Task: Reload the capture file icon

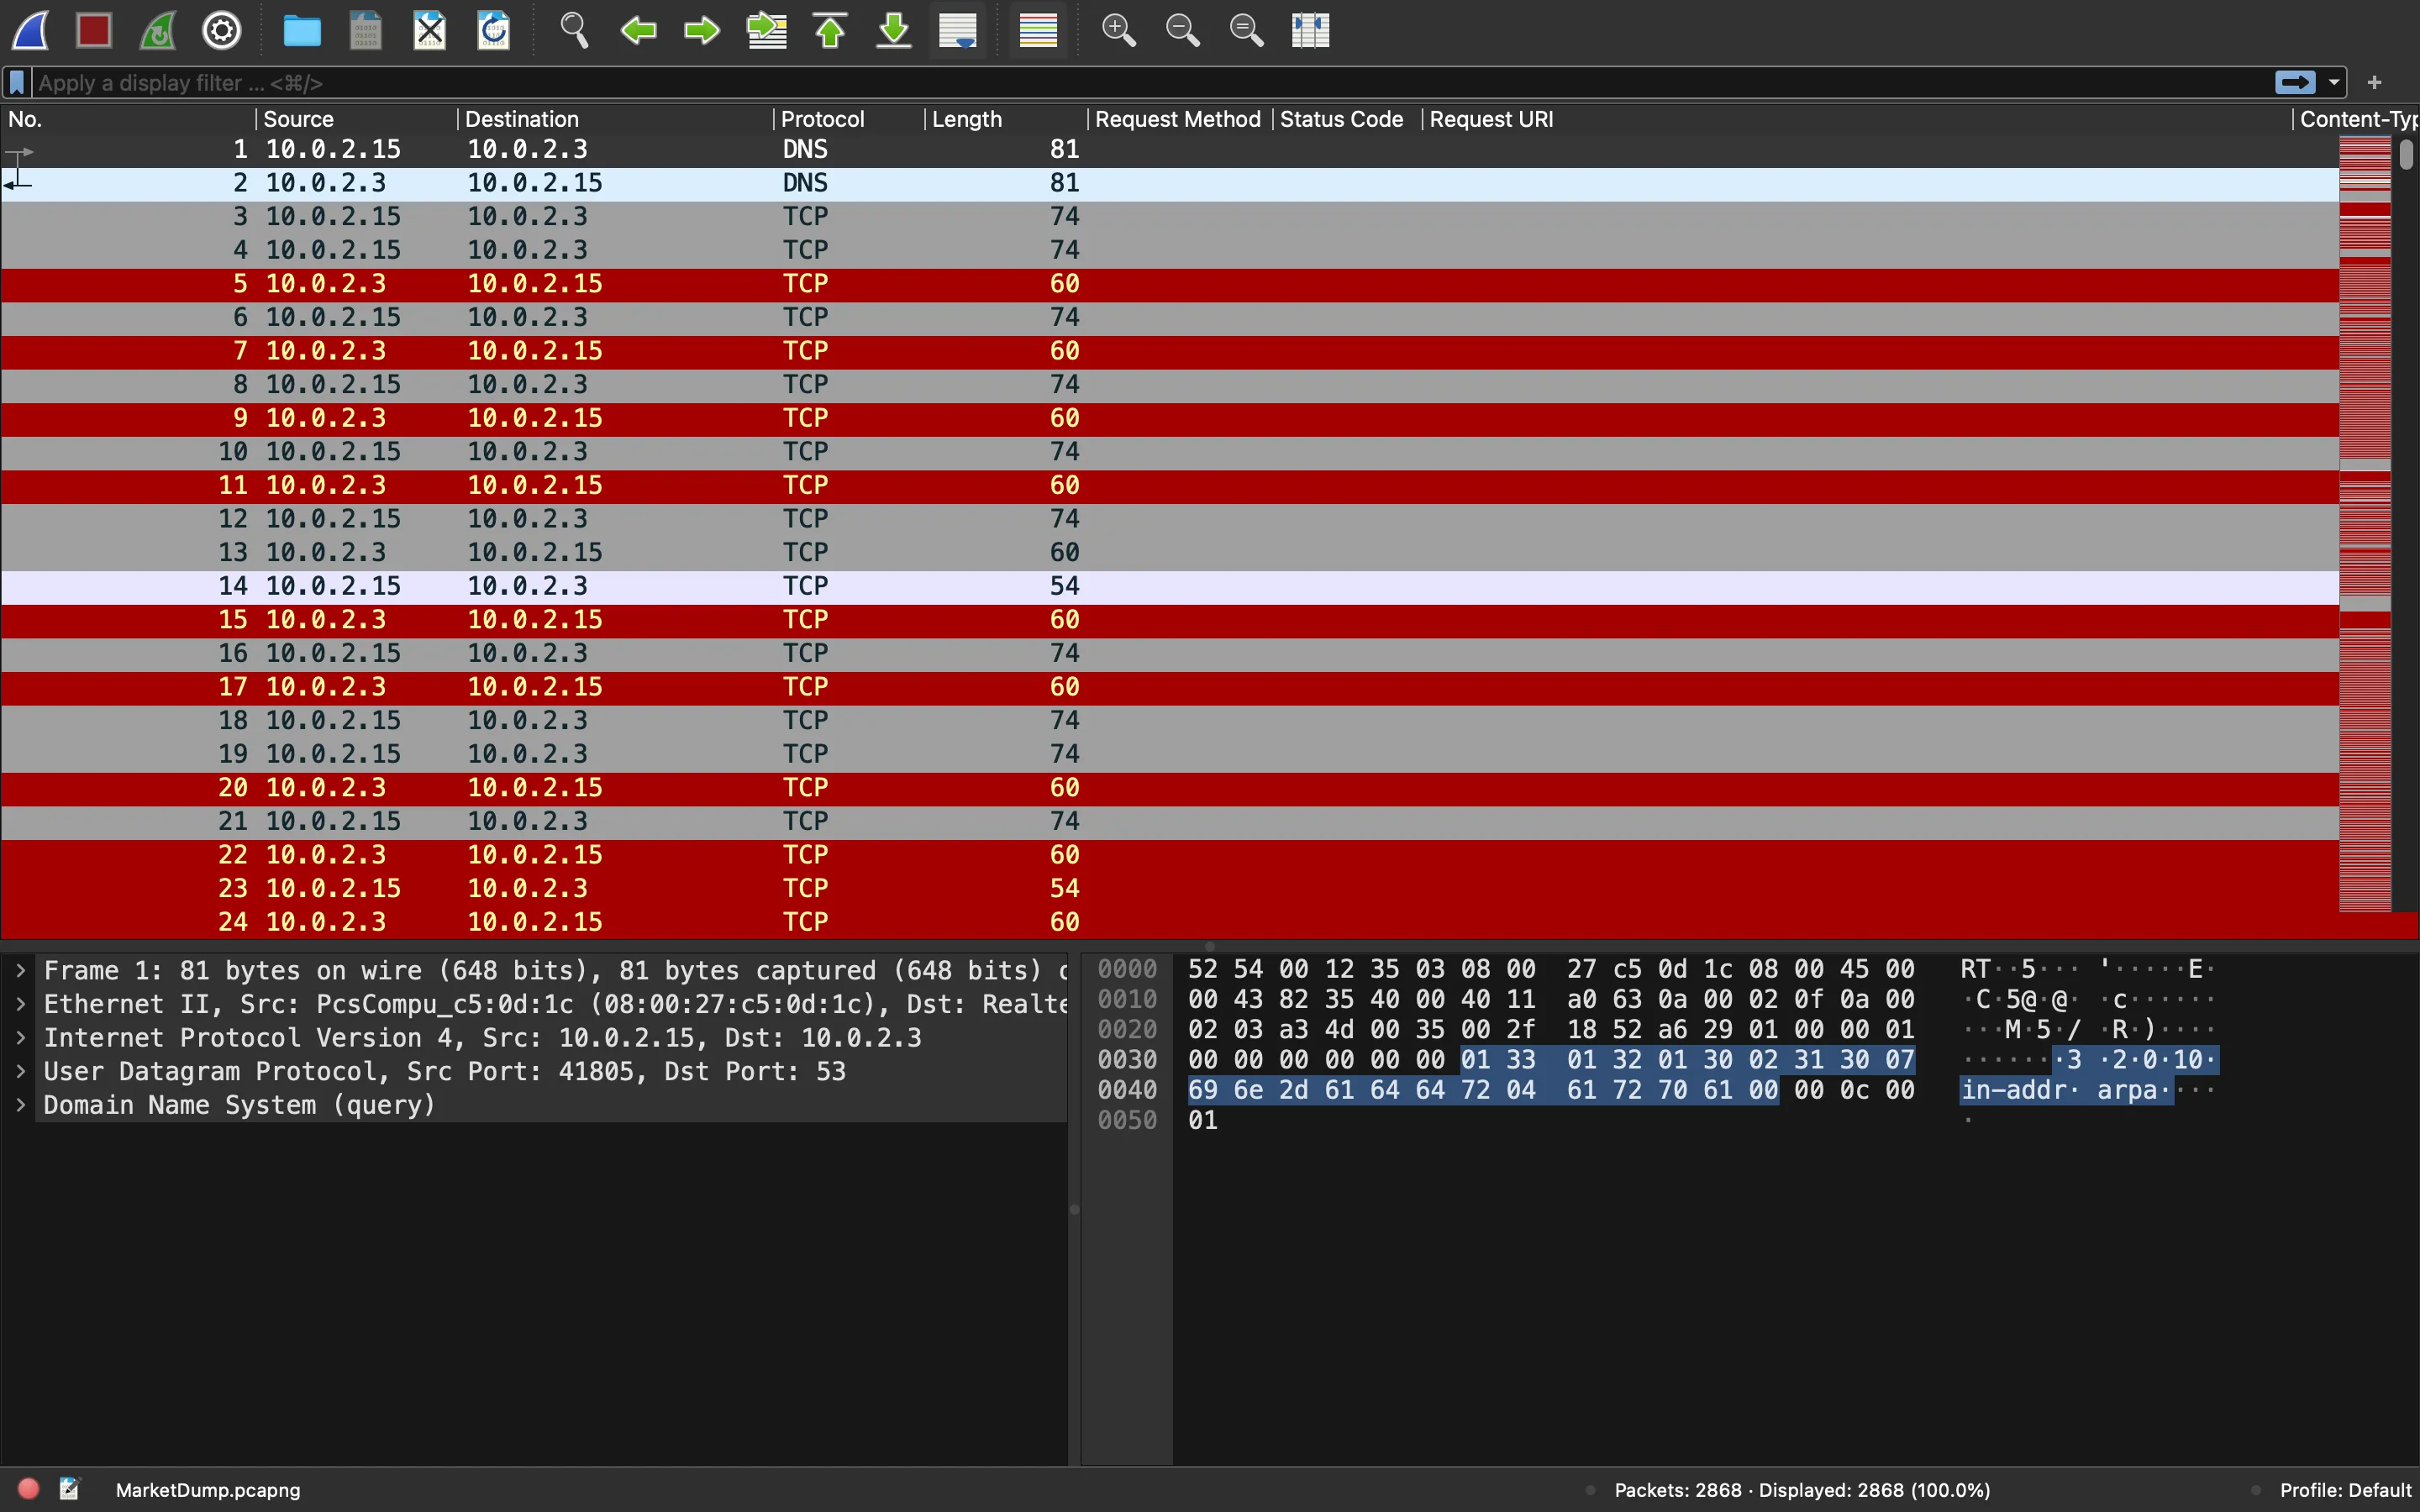Action: coord(494,30)
